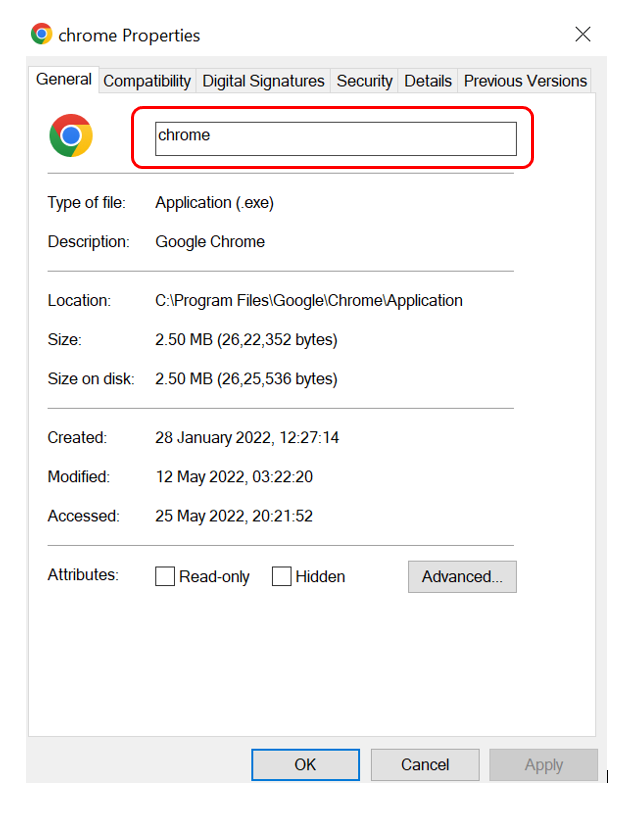Click the Size on disk value
Screen dimensions: 624x813
[x=246, y=379]
